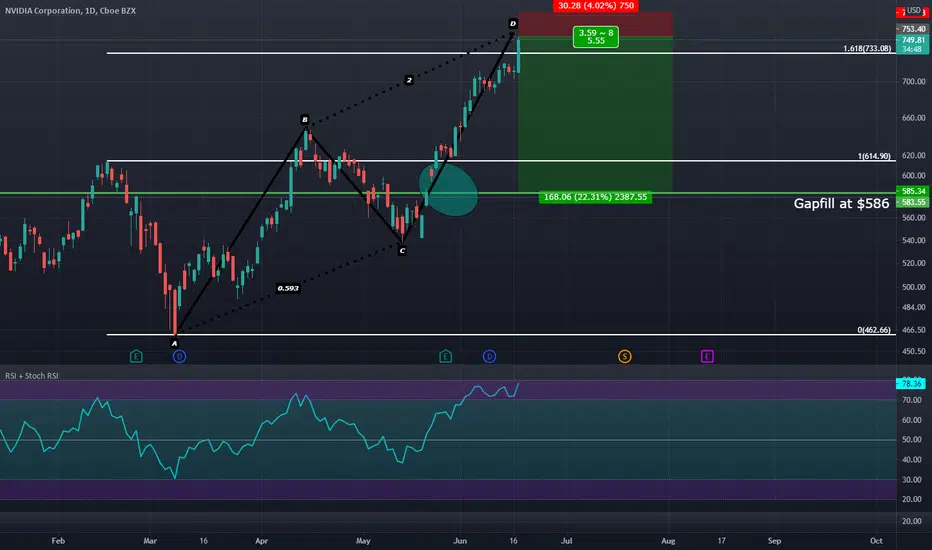Click the 1(614.90) Fibonacci level label
The width and height of the screenshot is (932, 550).
point(874,156)
